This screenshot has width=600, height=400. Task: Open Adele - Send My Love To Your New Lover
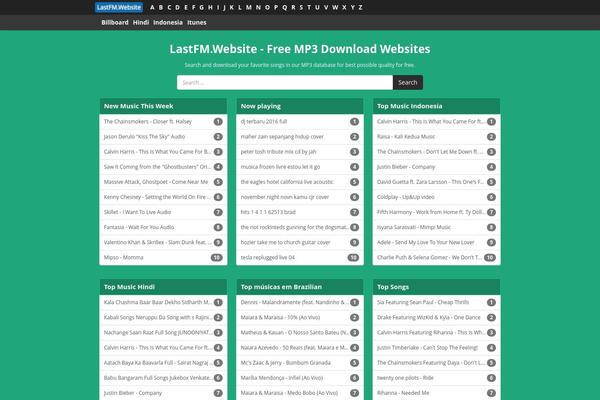426,242
